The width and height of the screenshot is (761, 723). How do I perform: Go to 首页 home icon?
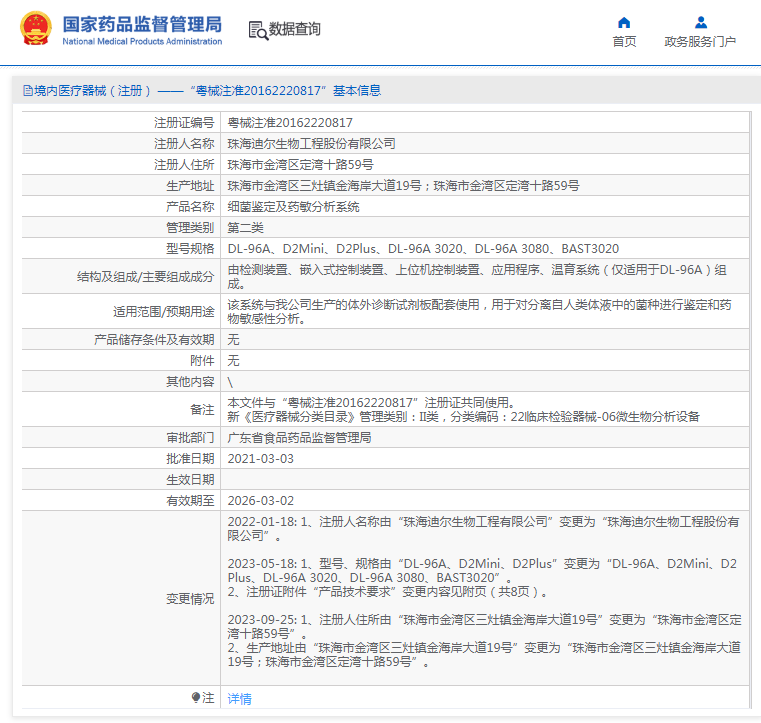coord(624,22)
